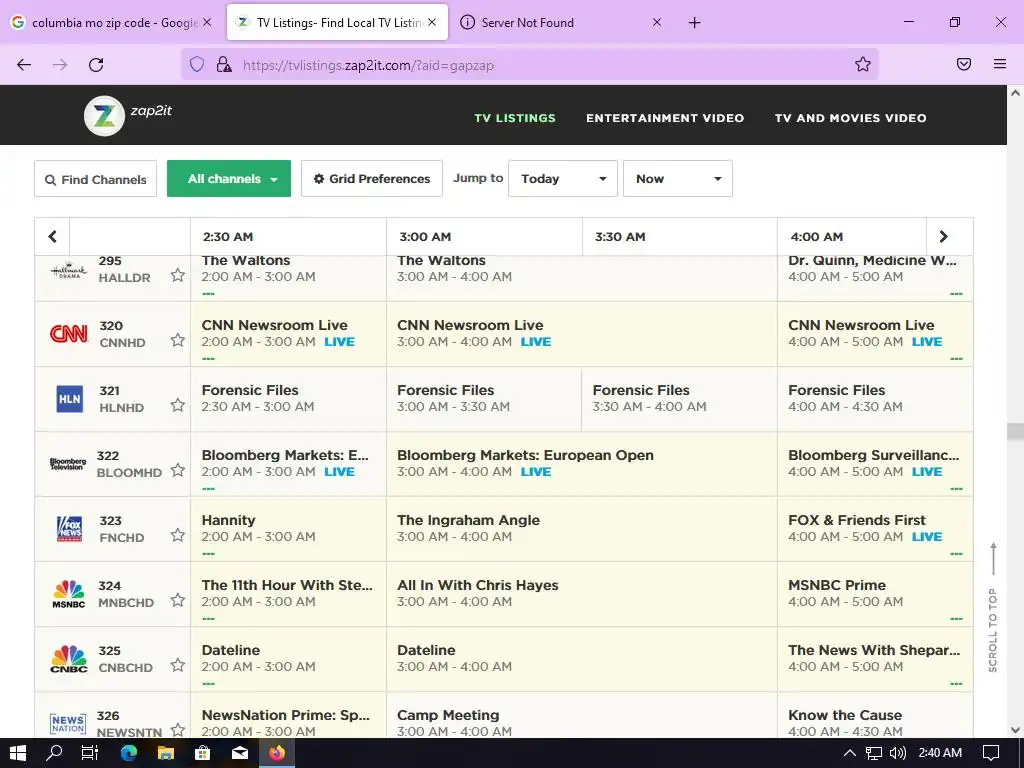Screen dimensions: 1024x768
Task: Click the Hallmark Drama channel logo
Action: pos(69,270)
